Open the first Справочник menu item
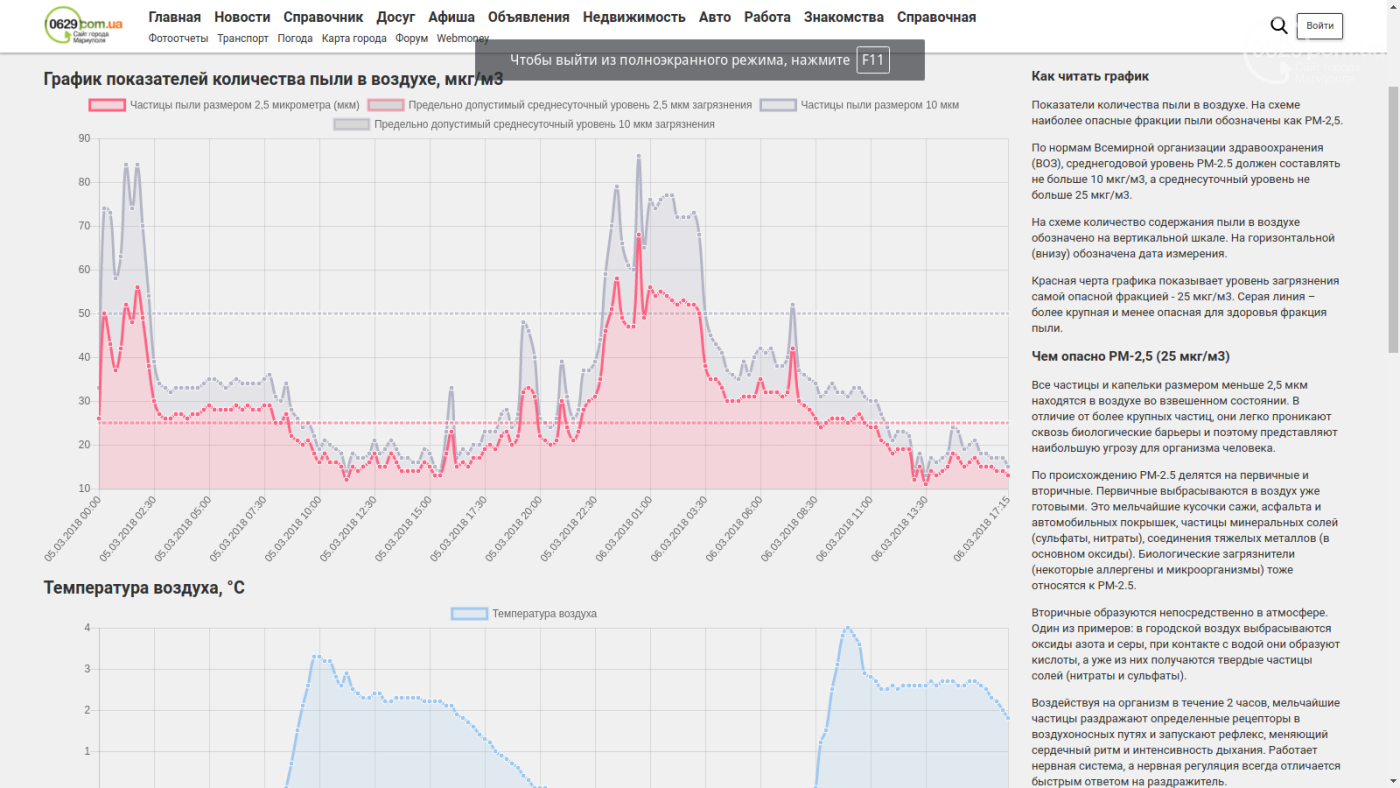1400x788 pixels. pos(323,17)
